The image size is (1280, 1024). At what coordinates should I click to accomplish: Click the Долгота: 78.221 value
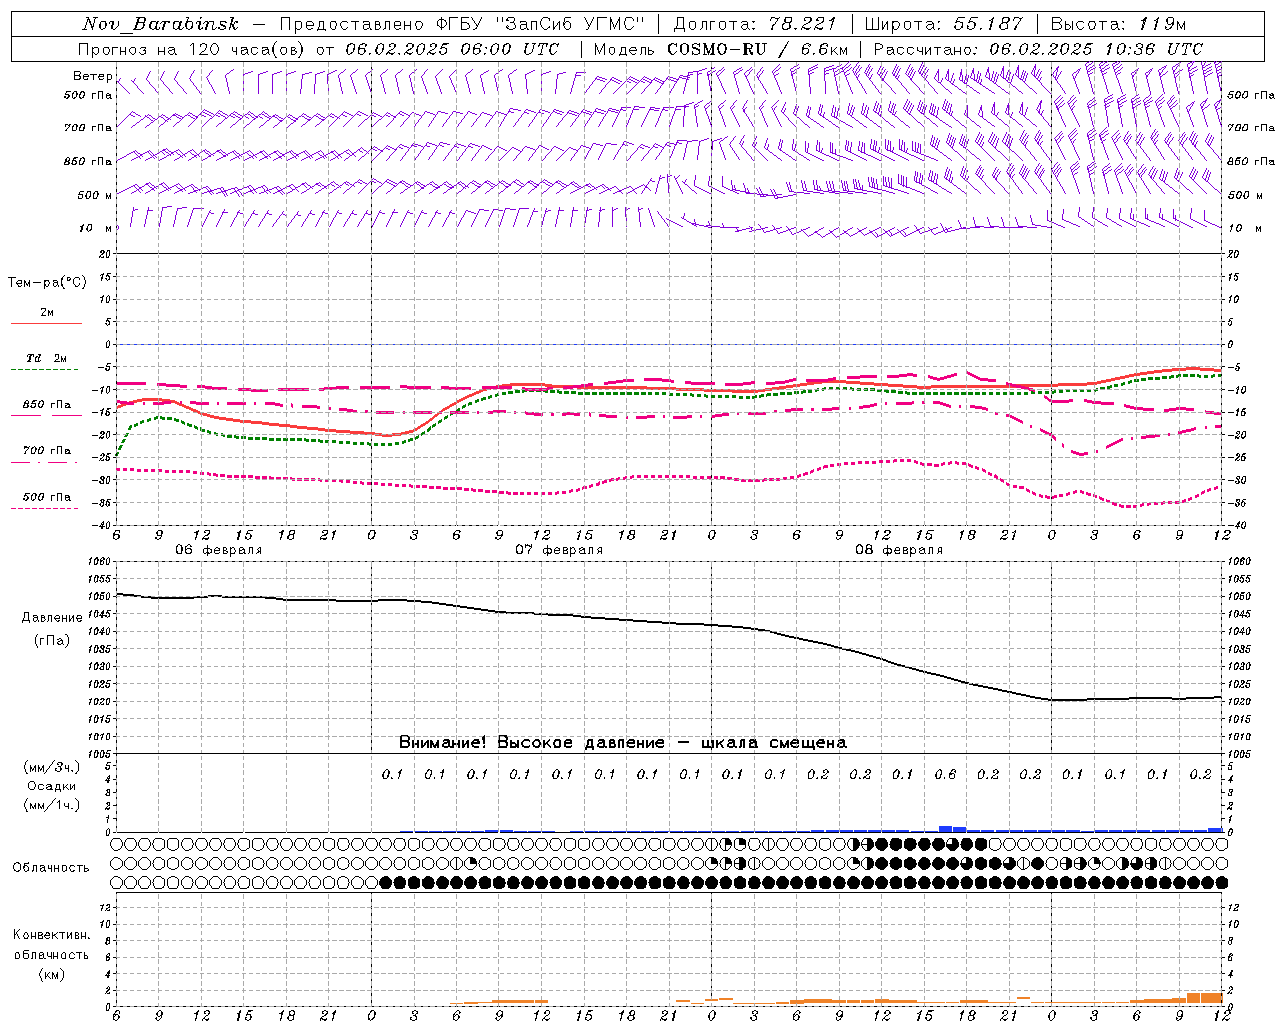[754, 24]
